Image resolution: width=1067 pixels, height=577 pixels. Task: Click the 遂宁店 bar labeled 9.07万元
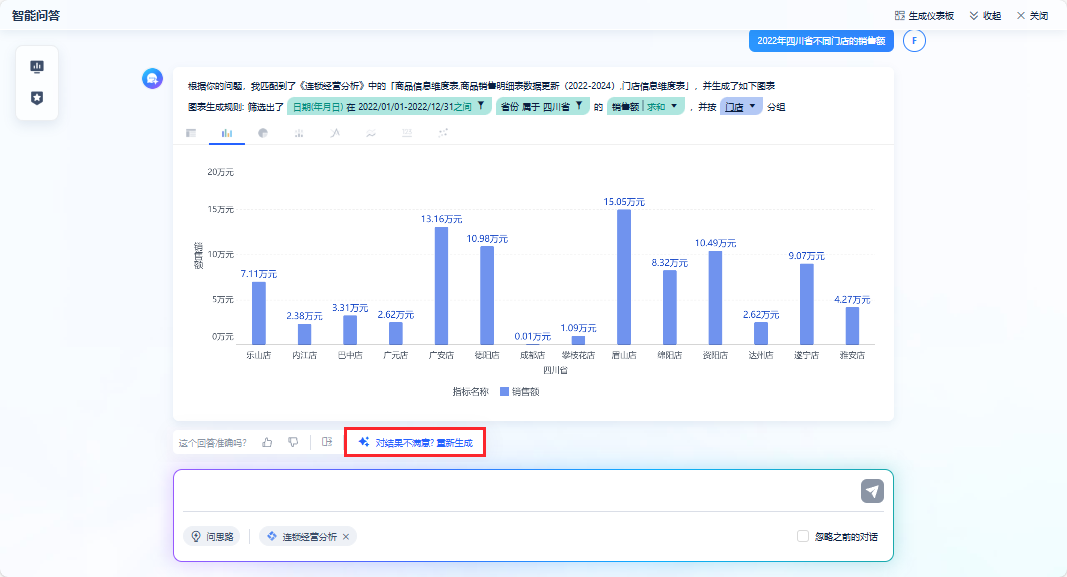point(806,304)
